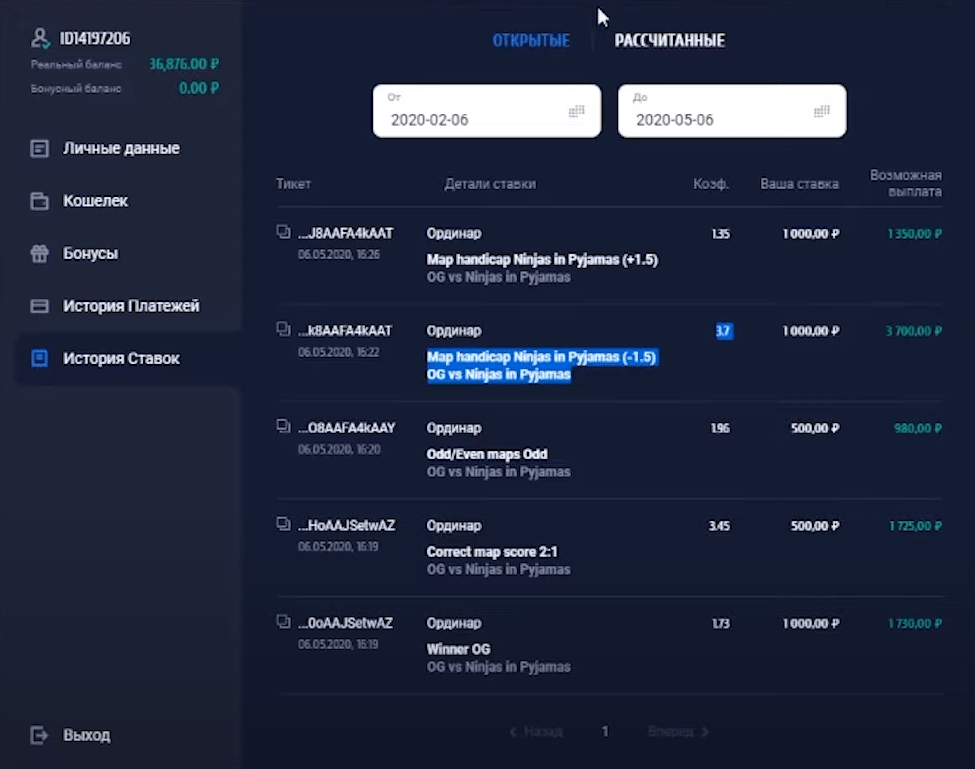
Task: Click the Возможная выплата column header
Action: [x=905, y=183]
